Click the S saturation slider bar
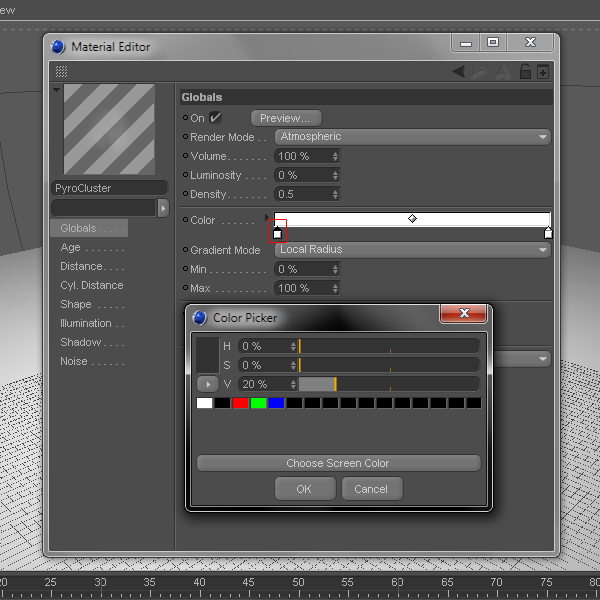600x600 pixels. point(389,365)
